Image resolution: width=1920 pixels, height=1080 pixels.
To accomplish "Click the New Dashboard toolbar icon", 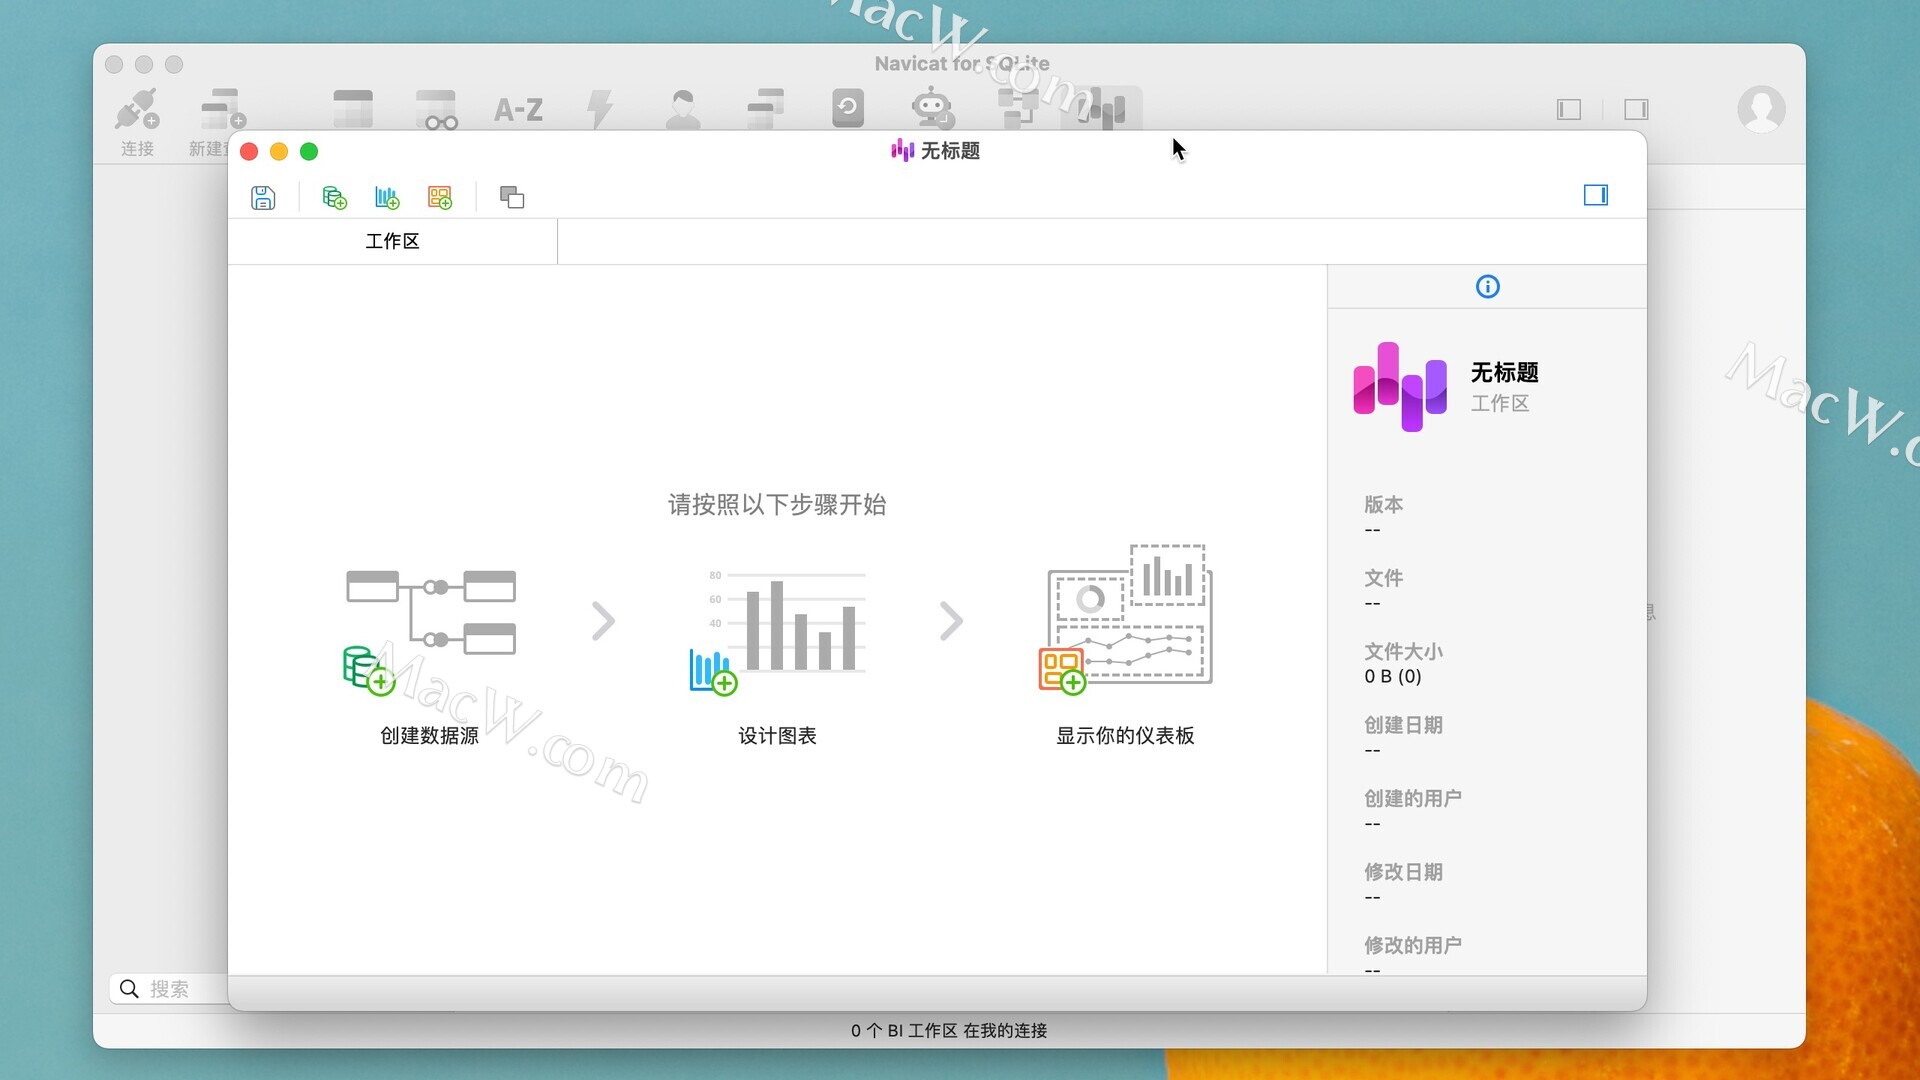I will point(440,197).
